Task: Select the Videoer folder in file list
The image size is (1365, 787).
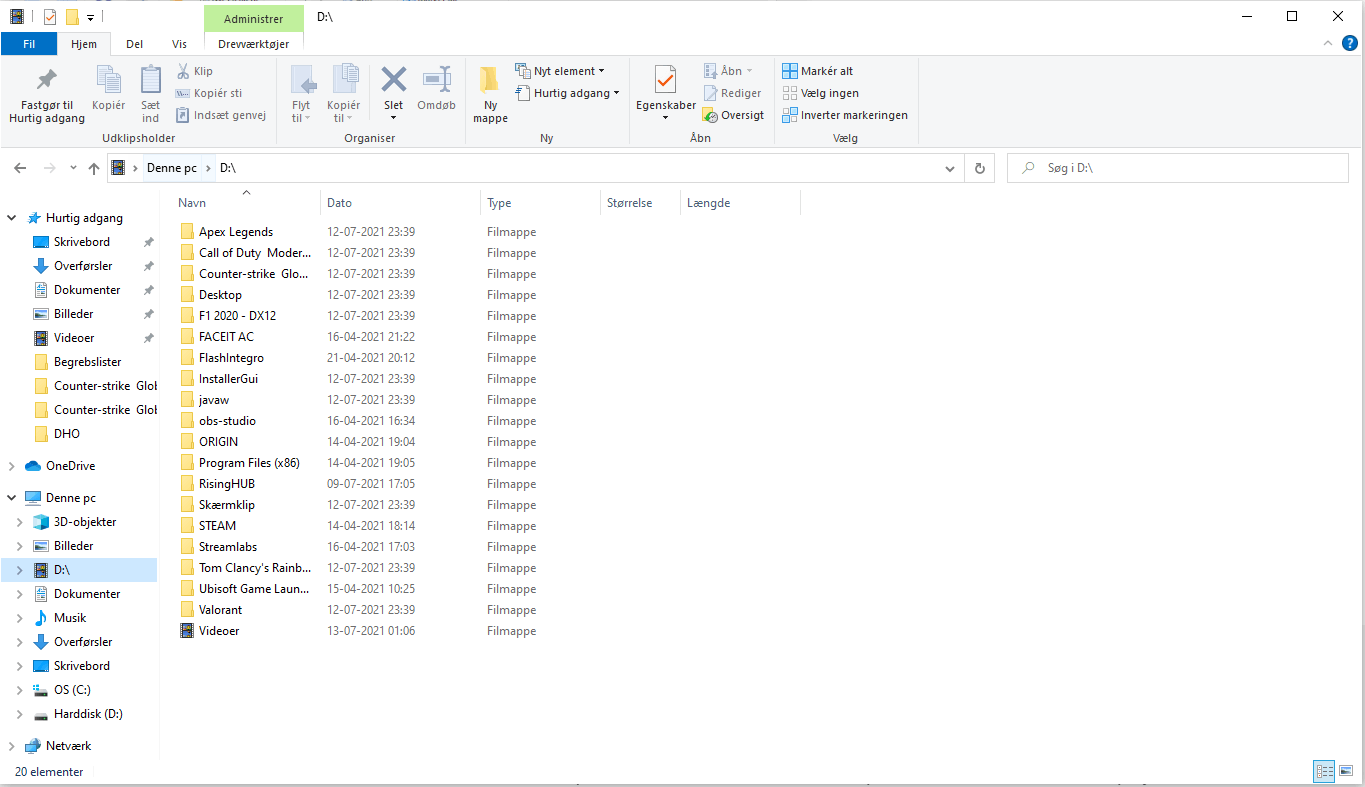Action: (x=219, y=631)
